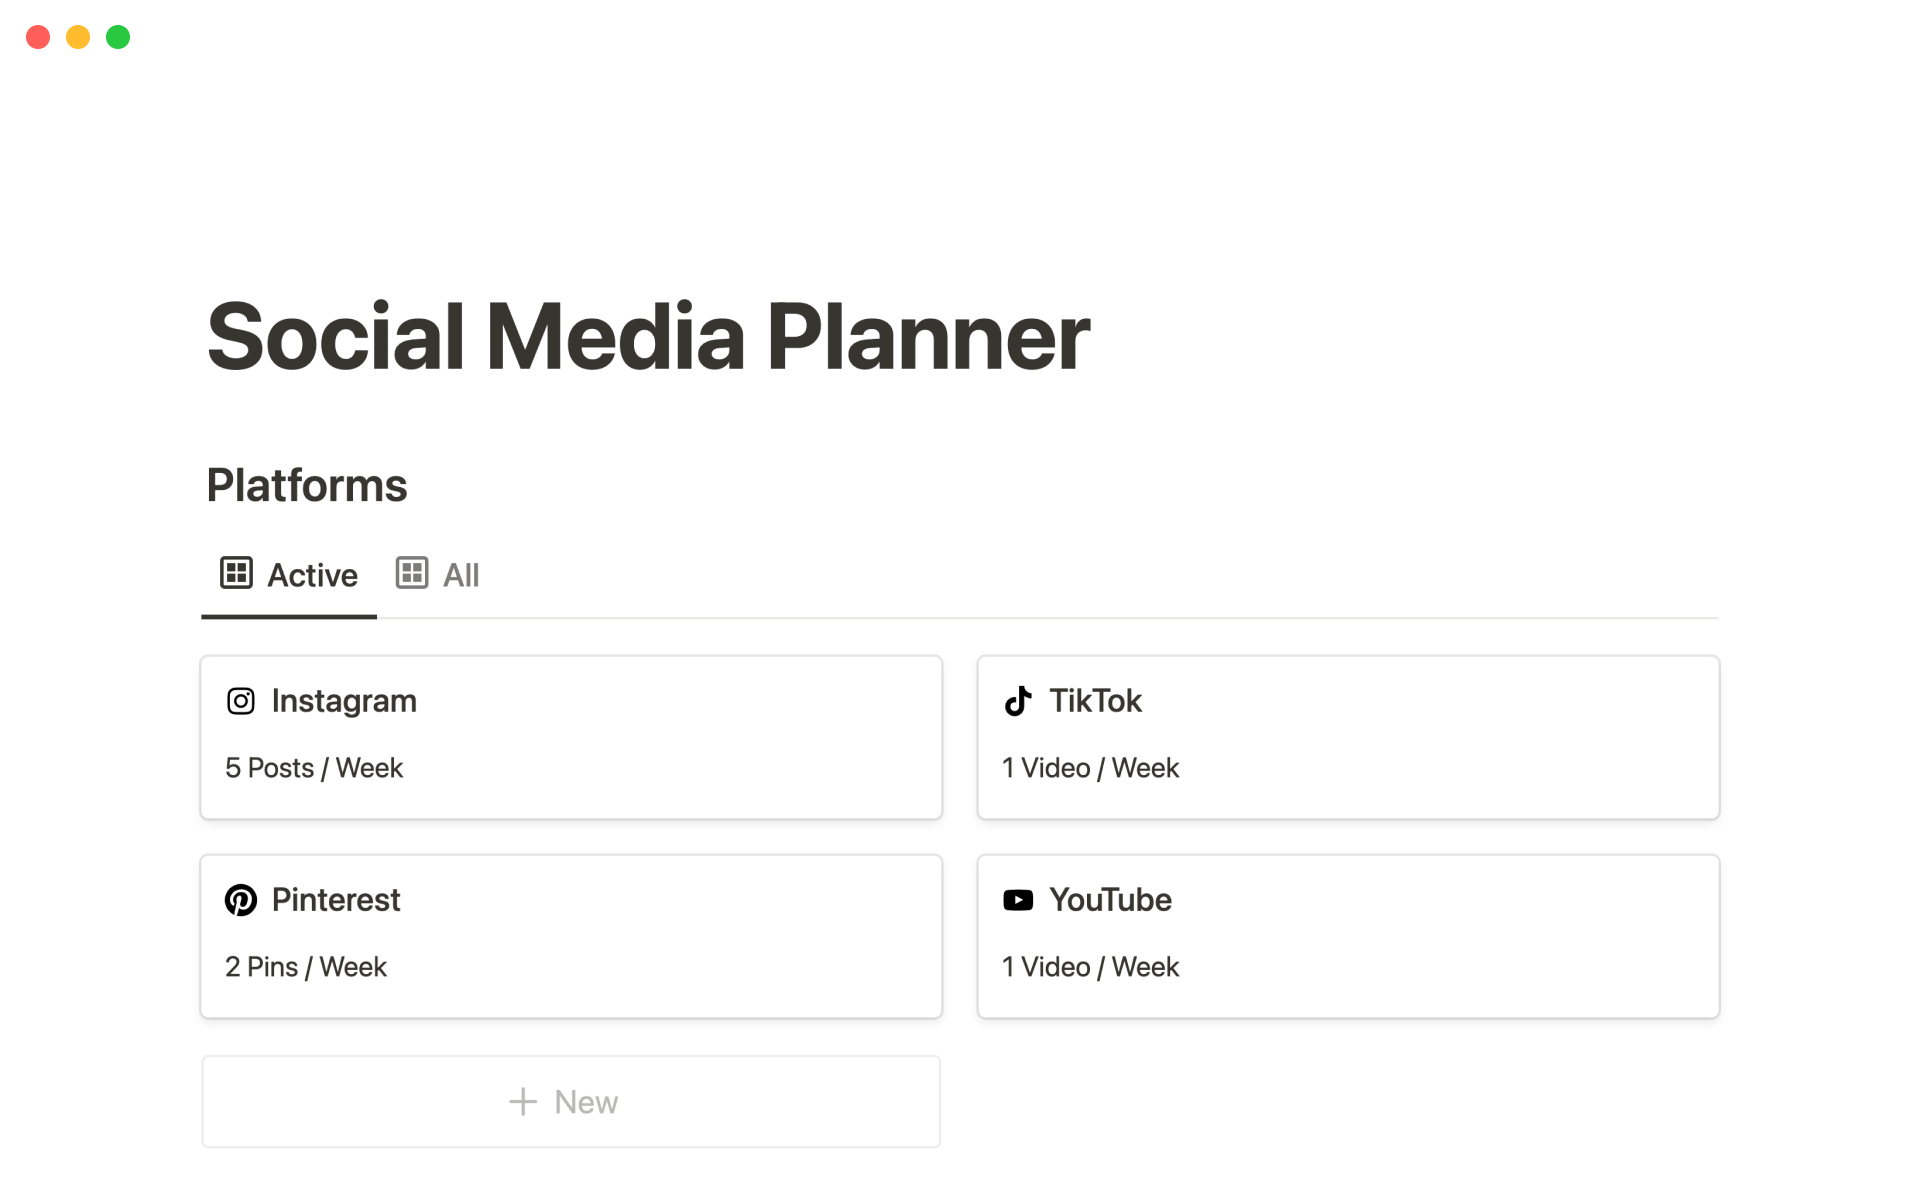Switch to the All tab
This screenshot has width=1920, height=1200.
(460, 575)
